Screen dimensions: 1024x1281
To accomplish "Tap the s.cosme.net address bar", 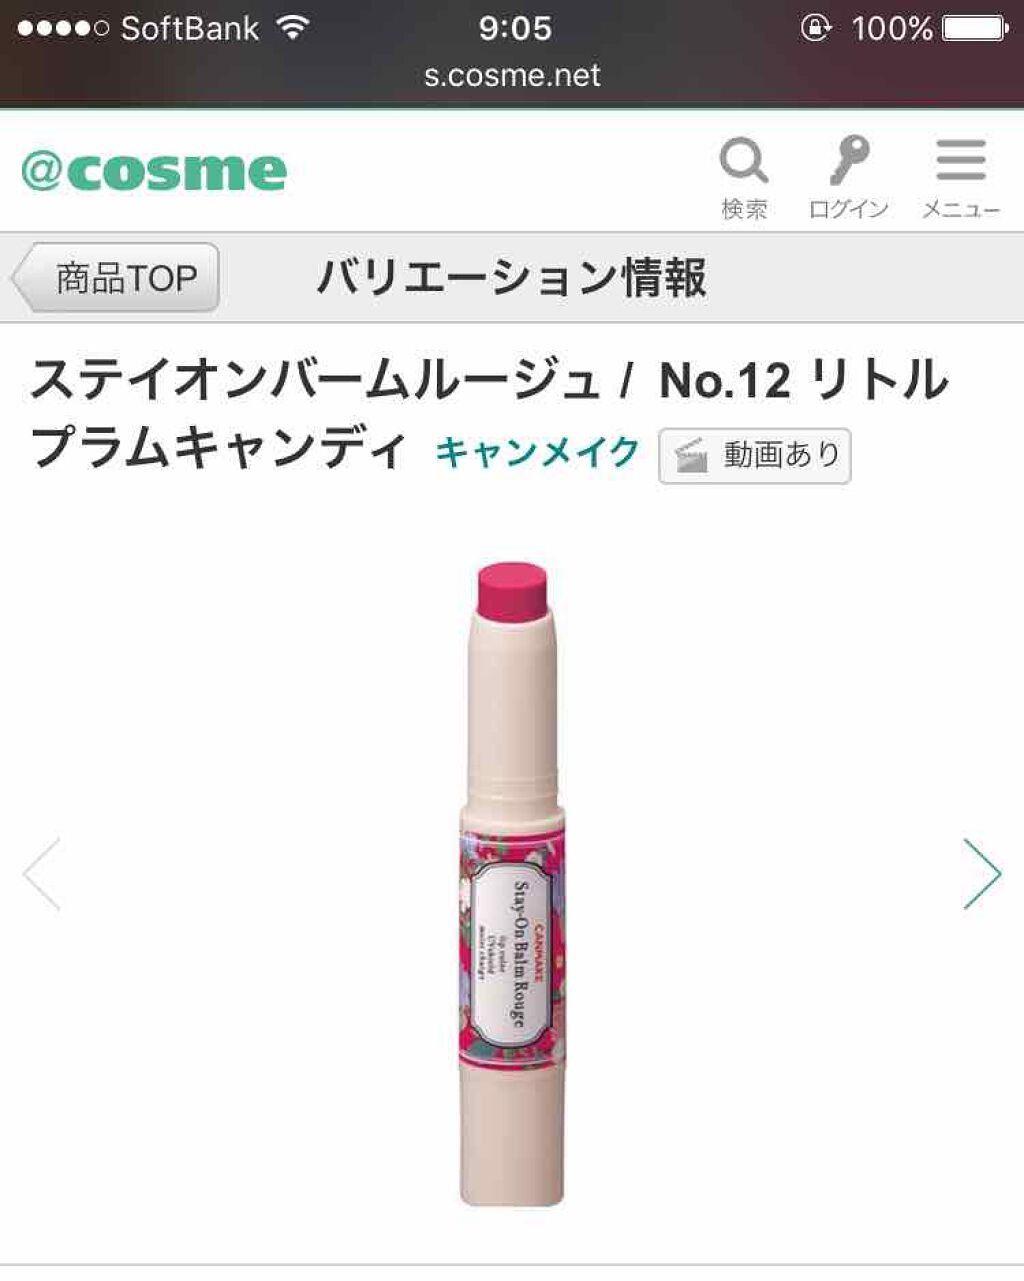I will 512,76.
